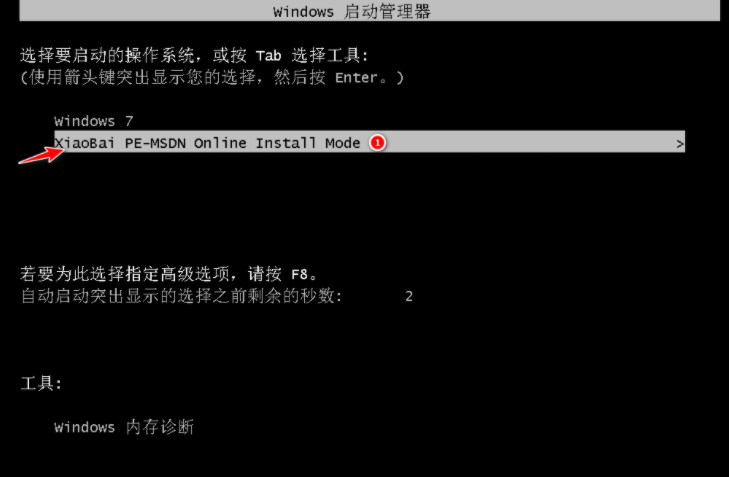729x477 pixels.
Task: Select XiaoBai PE-MSDN Online Install Mode entry
Action: click(x=370, y=142)
